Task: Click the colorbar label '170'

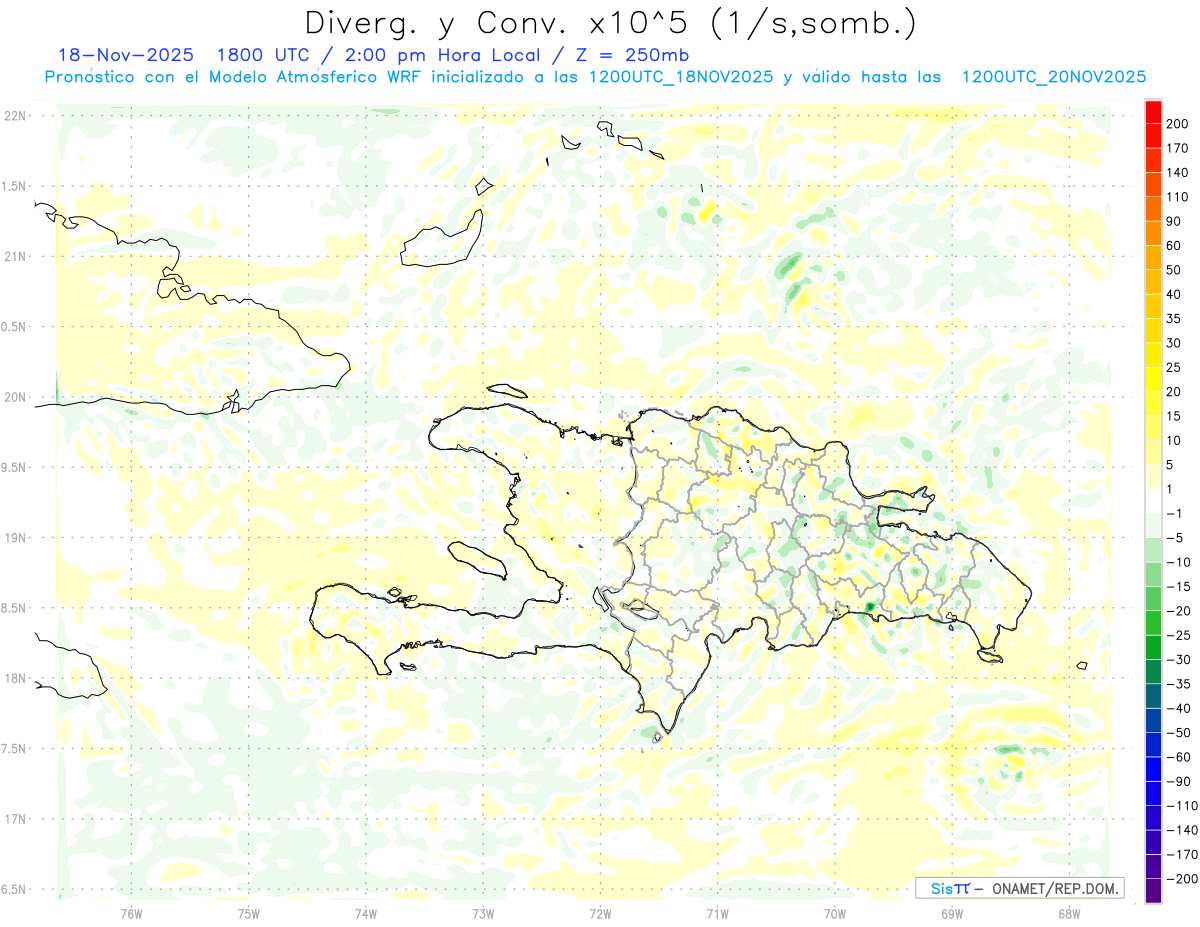Action: [1177, 148]
